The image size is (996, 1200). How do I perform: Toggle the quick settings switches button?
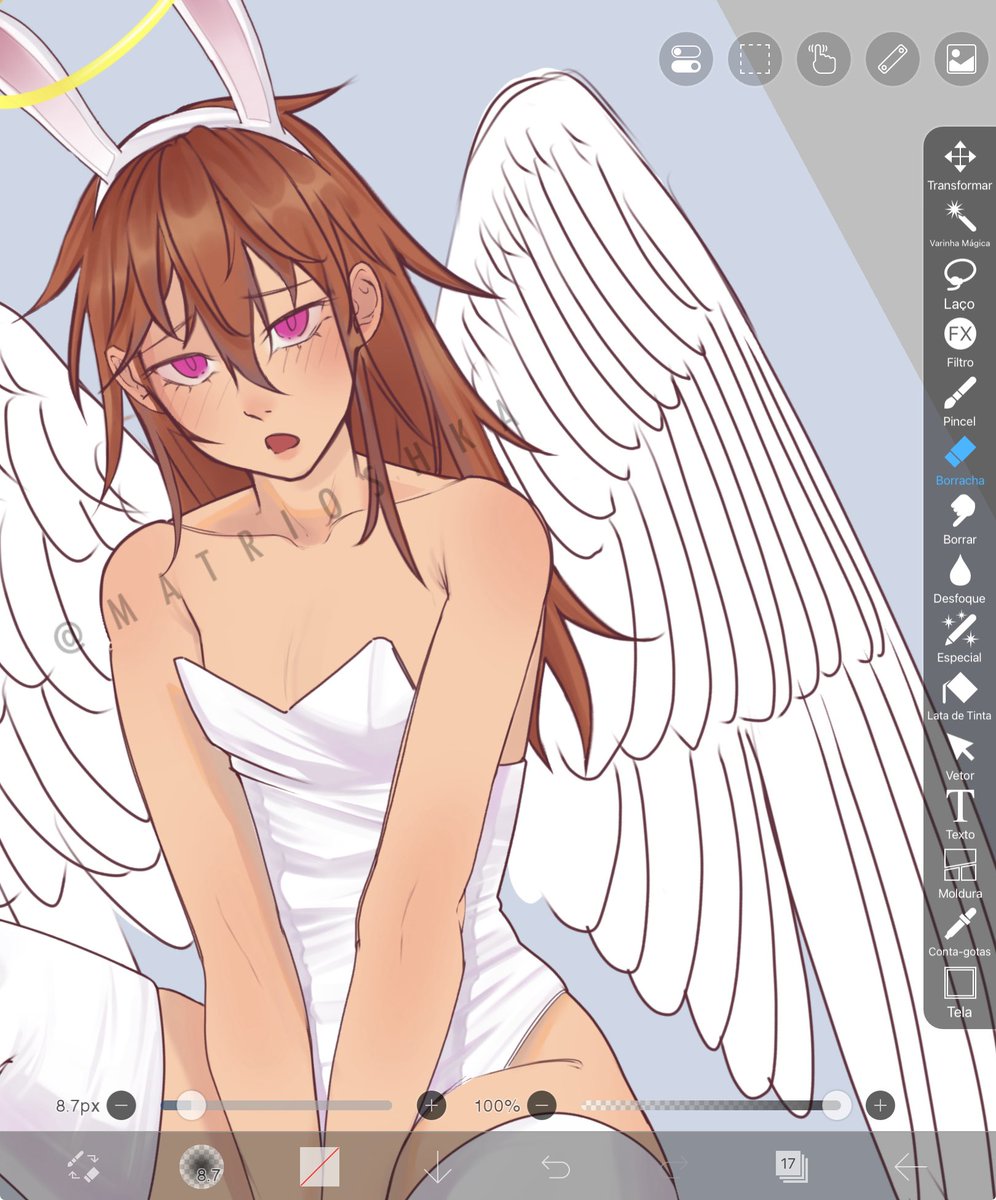[686, 59]
